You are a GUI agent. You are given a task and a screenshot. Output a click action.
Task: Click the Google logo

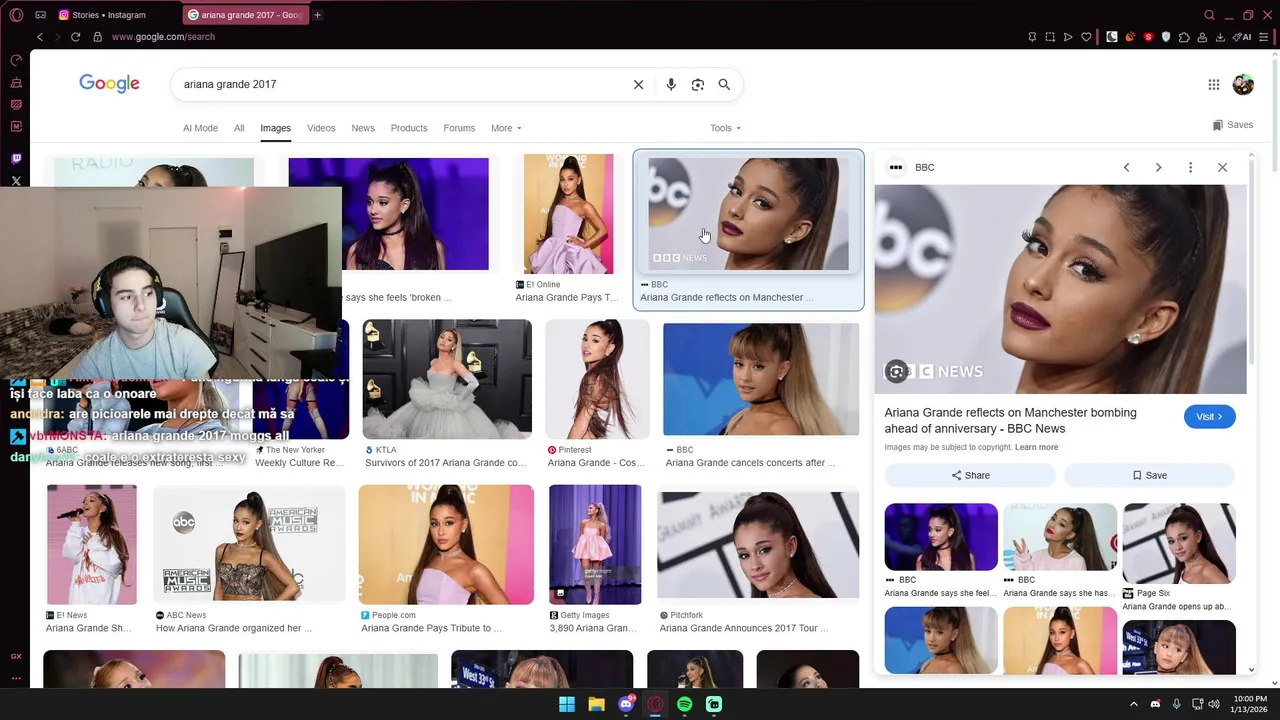point(109,84)
